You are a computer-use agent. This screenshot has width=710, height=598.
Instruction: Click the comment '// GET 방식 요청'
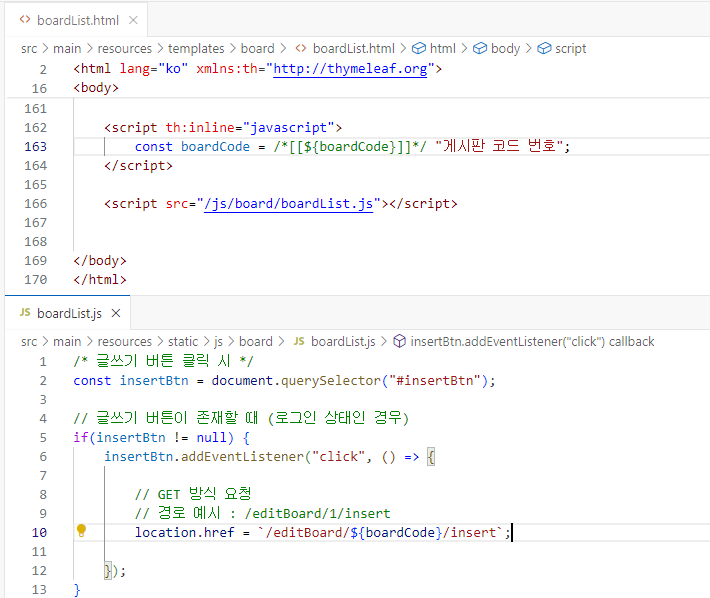(193, 494)
